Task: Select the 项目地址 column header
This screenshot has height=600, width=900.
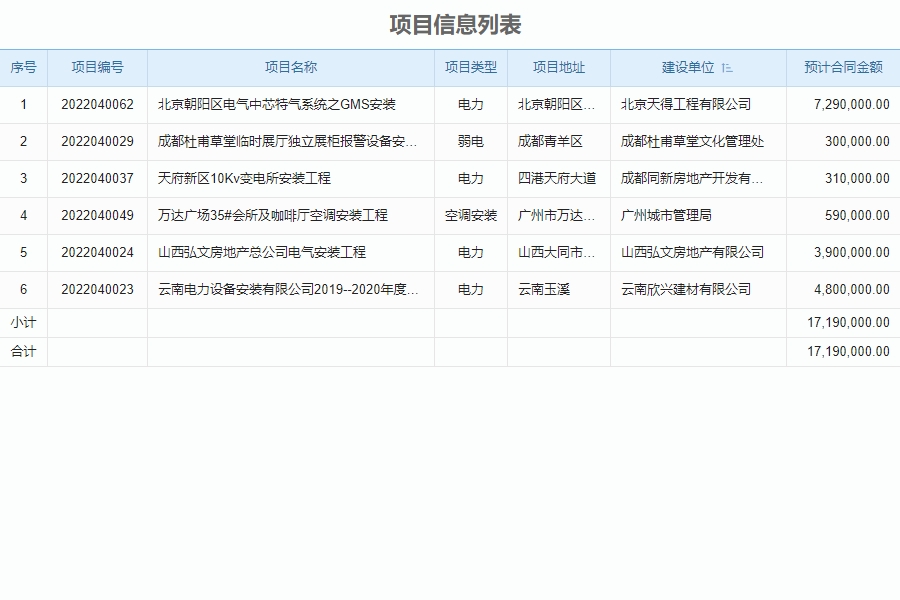Action: coord(559,68)
